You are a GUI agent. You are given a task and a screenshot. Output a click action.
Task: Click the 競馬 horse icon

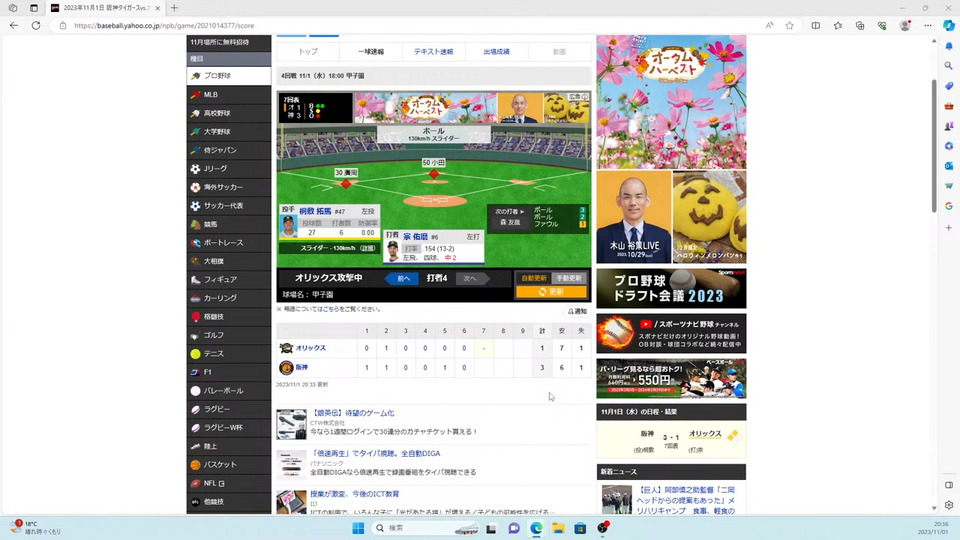195,224
